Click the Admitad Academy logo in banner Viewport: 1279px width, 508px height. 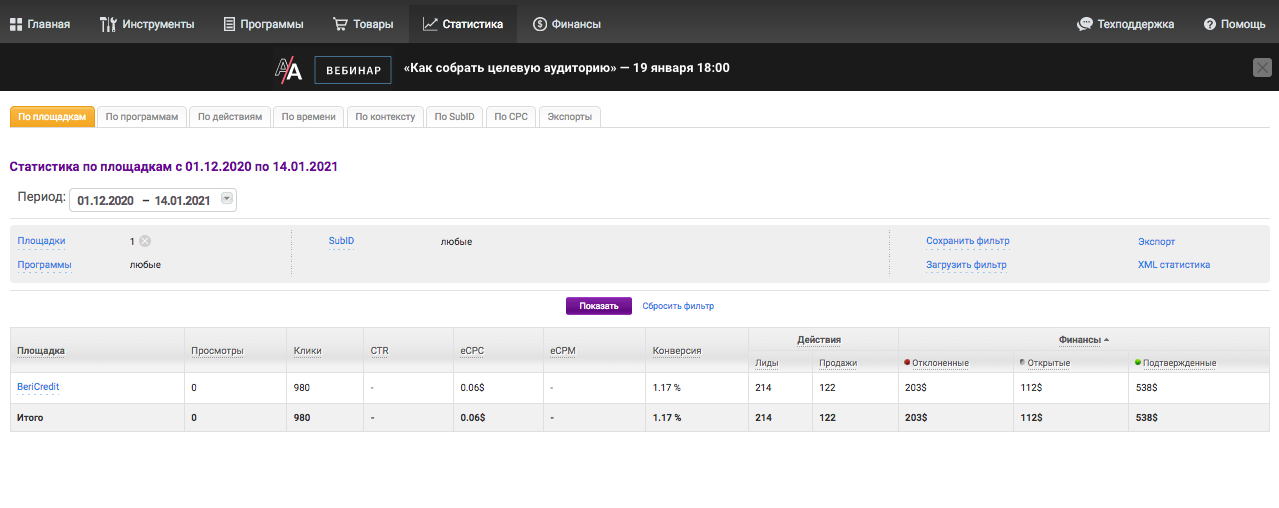click(x=288, y=68)
